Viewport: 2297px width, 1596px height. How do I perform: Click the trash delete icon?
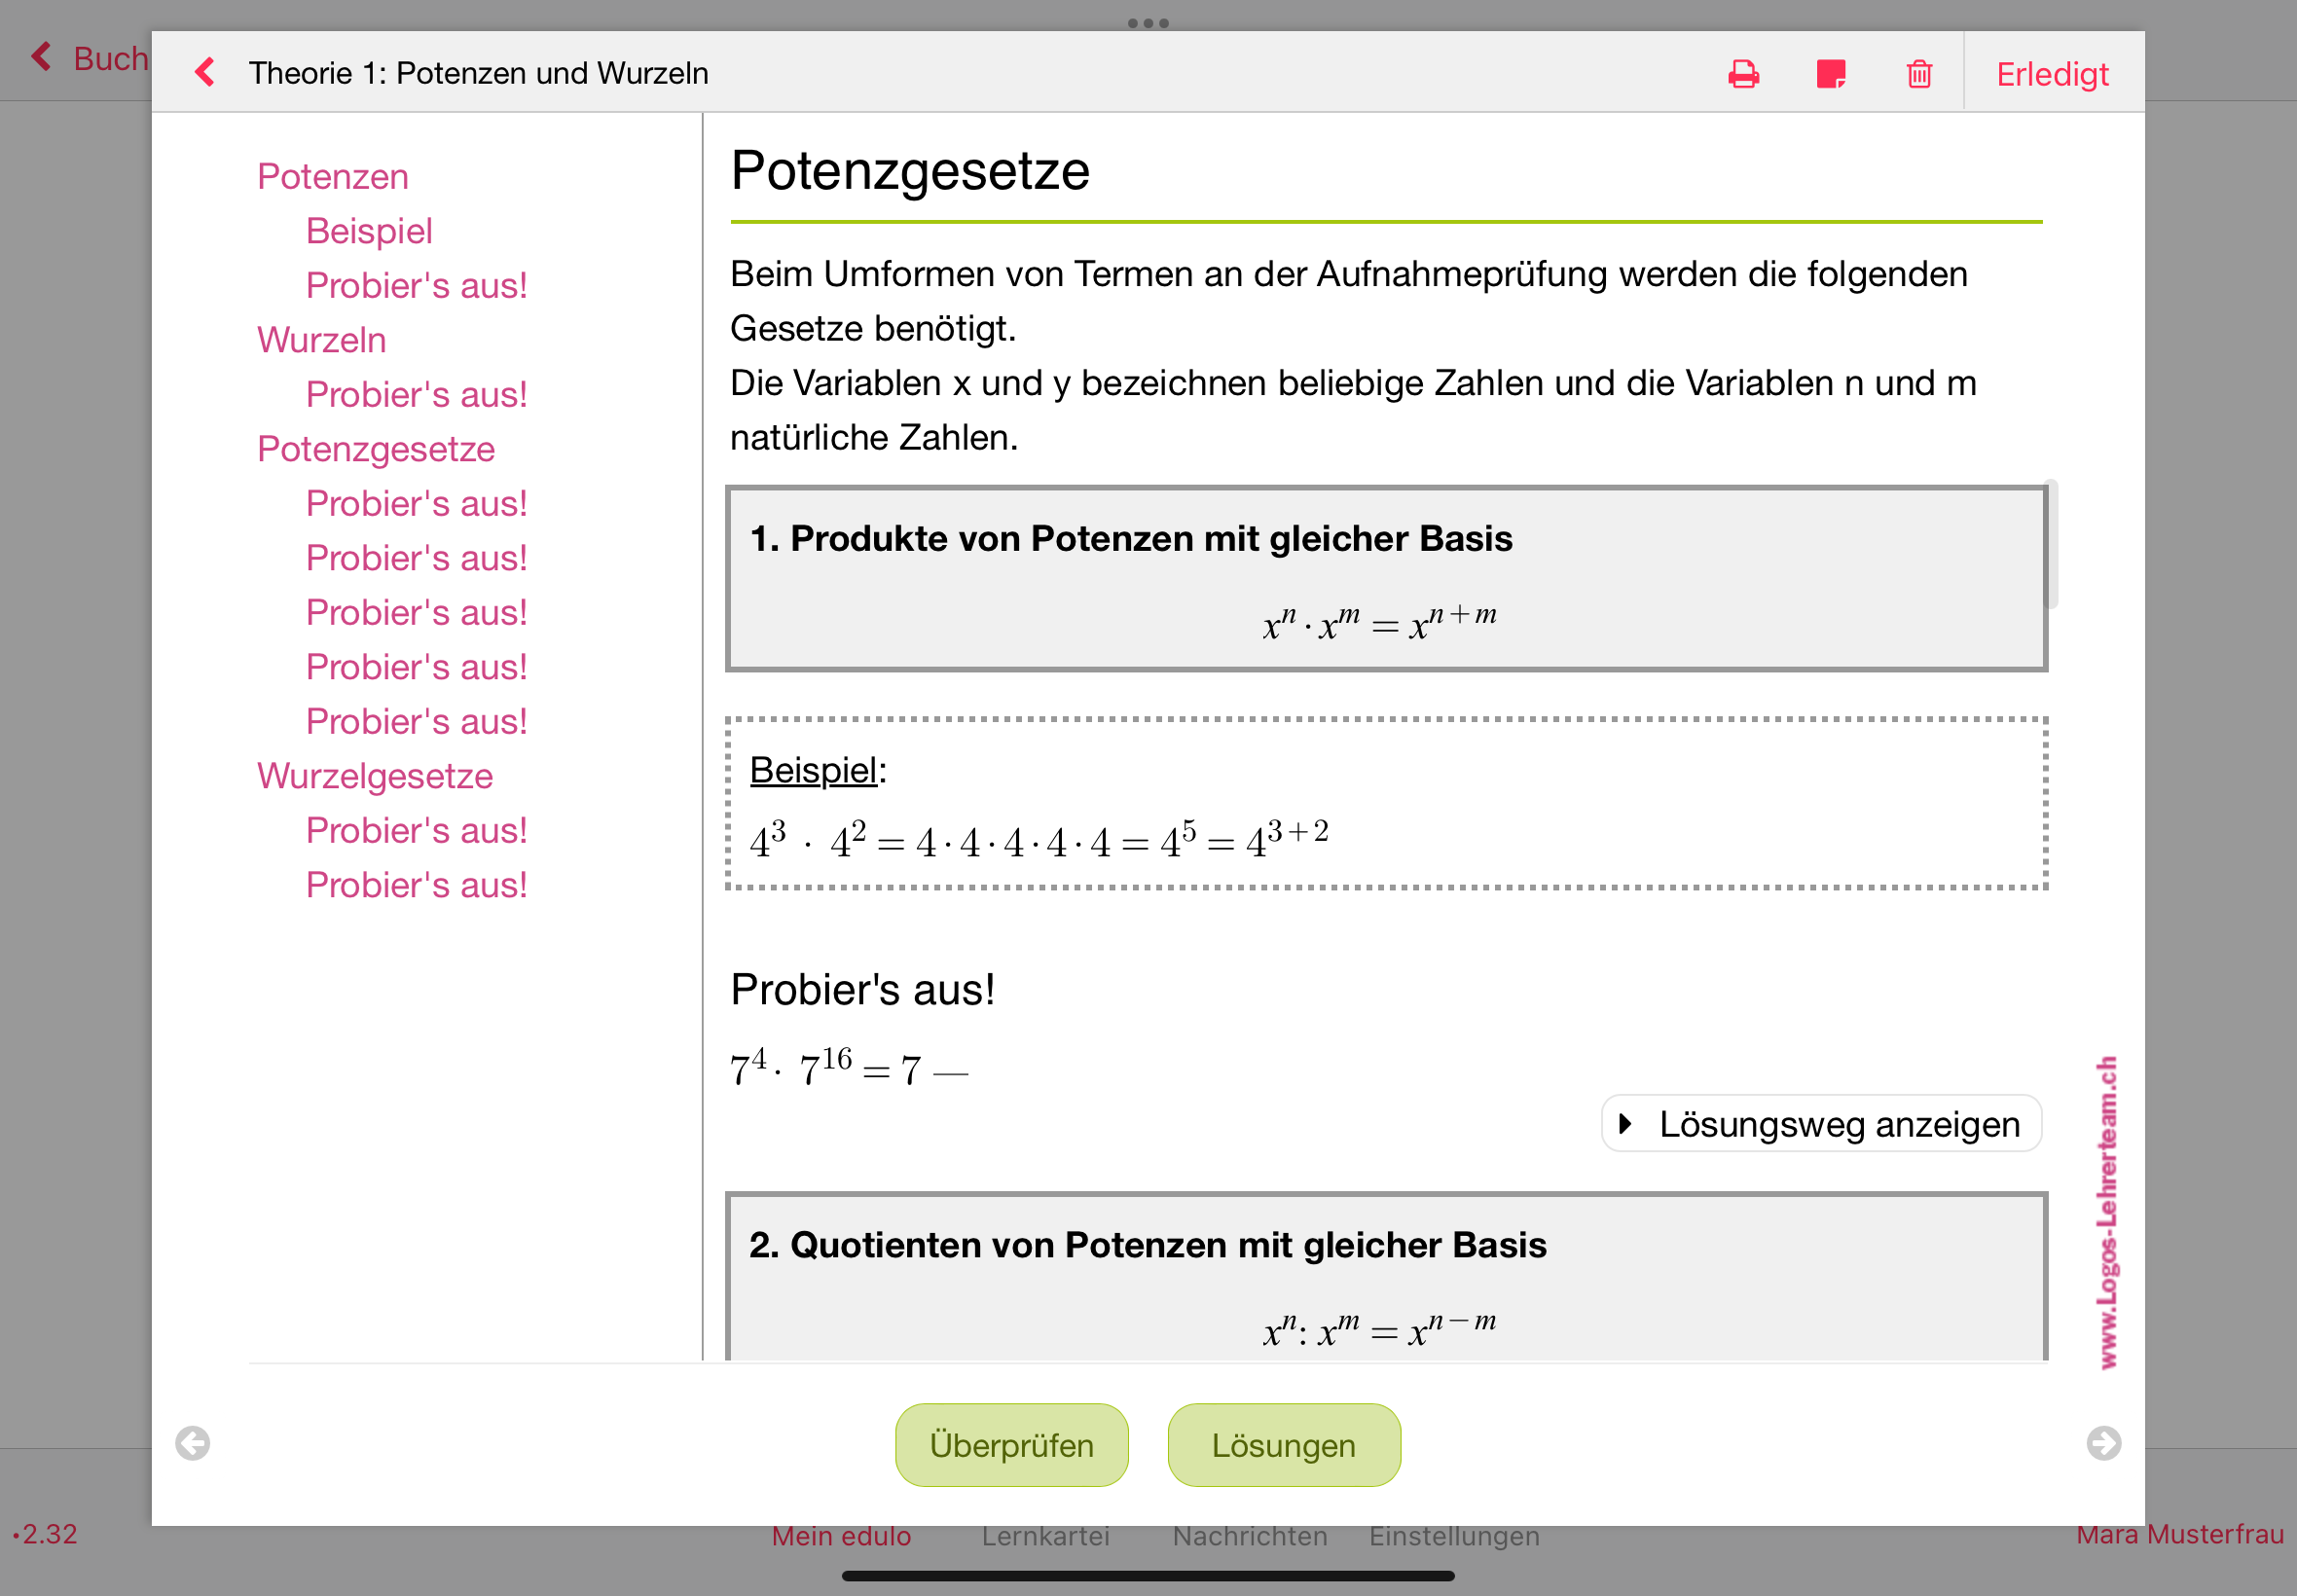1919,74
